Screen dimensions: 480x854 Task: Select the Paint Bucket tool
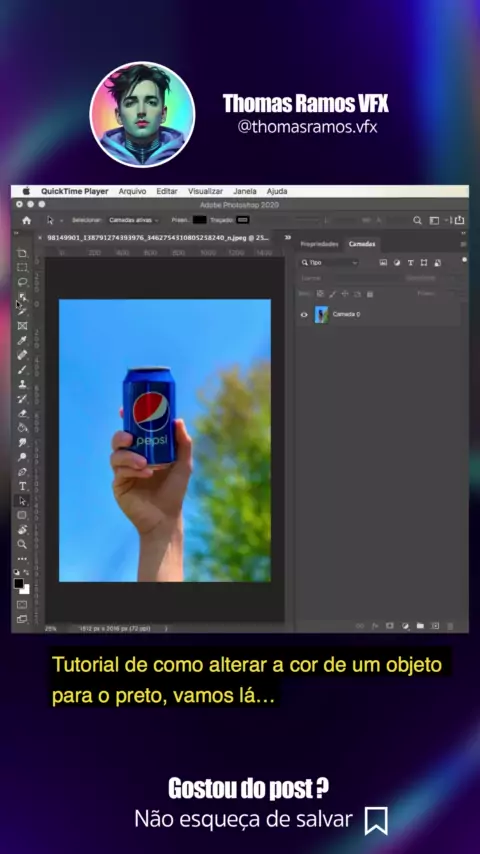(22, 428)
